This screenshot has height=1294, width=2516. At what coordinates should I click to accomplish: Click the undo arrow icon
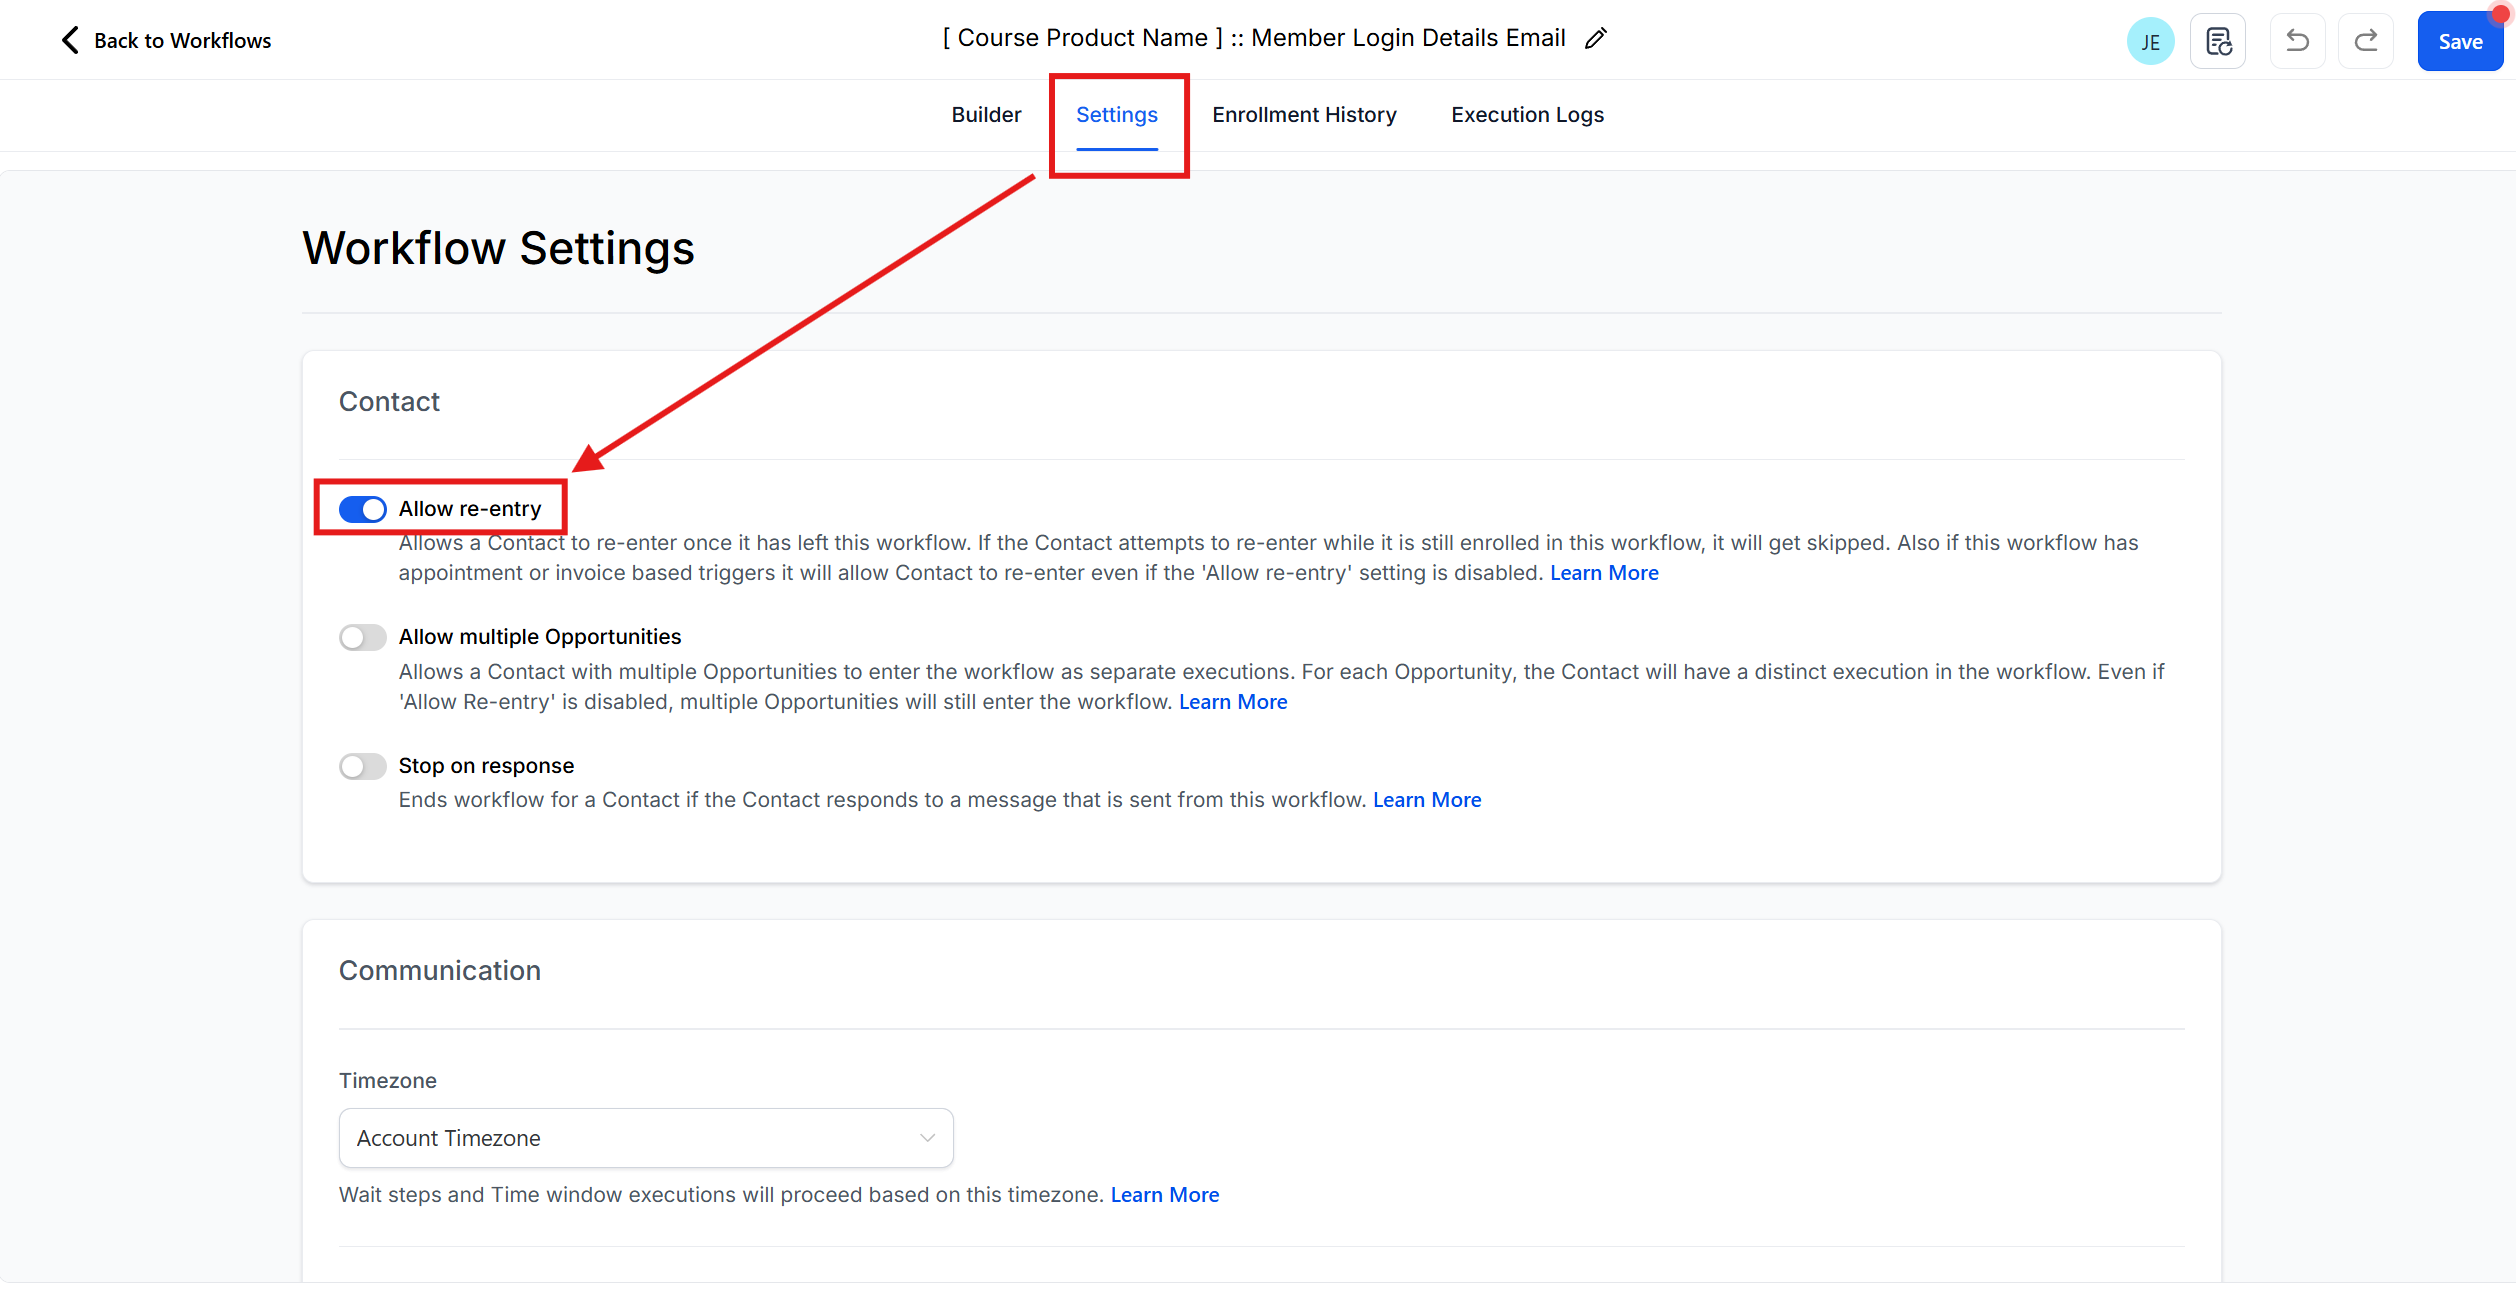pyautogui.click(x=2297, y=41)
